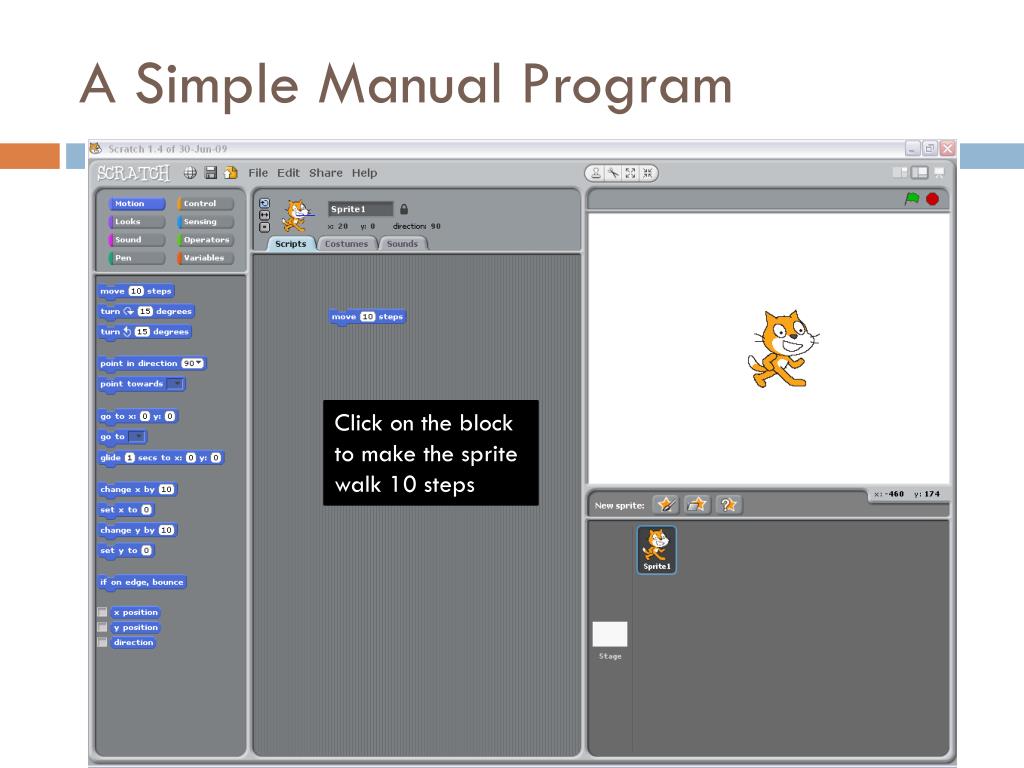Switch to small stage view
This screenshot has height=768, width=1024.
point(900,172)
